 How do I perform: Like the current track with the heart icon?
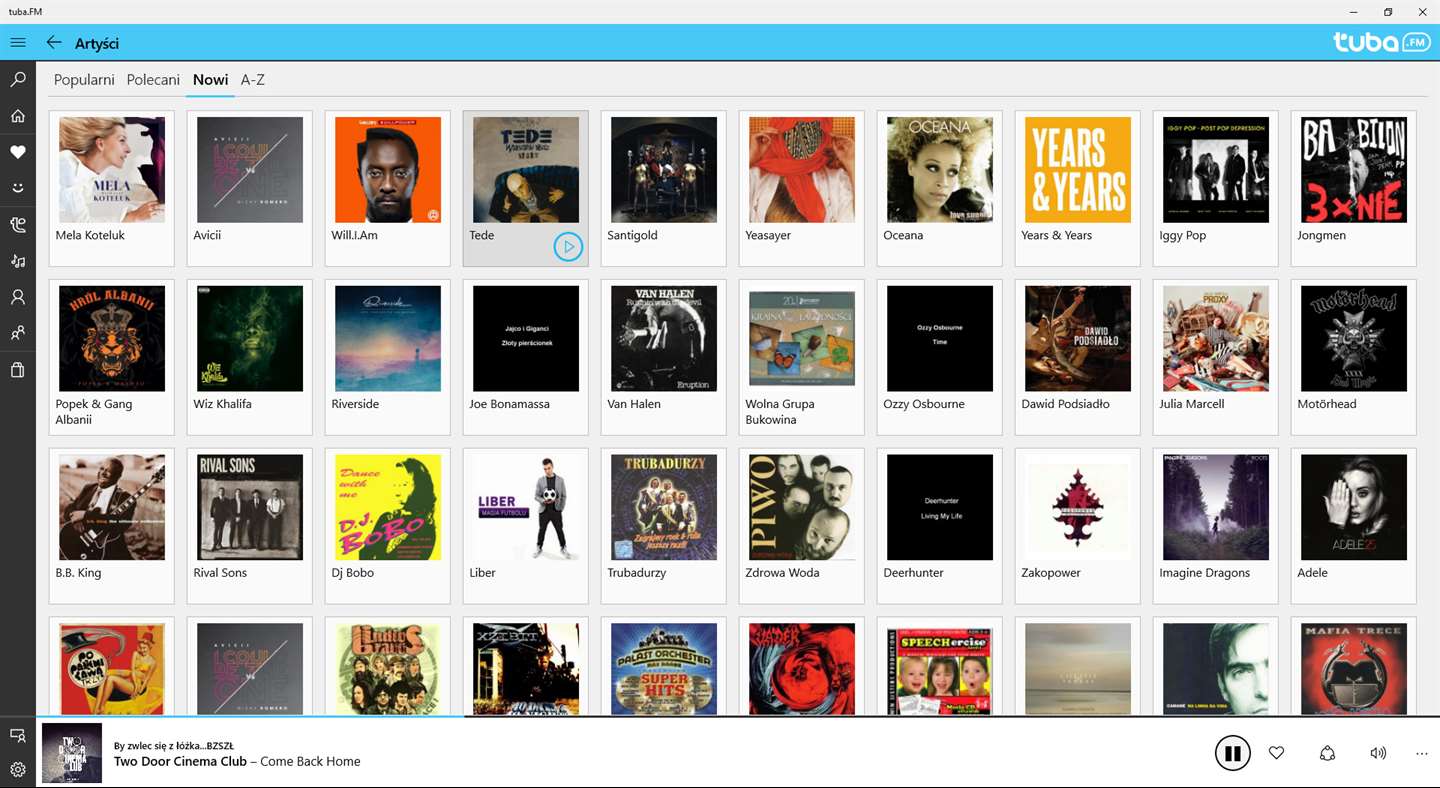click(x=1276, y=753)
